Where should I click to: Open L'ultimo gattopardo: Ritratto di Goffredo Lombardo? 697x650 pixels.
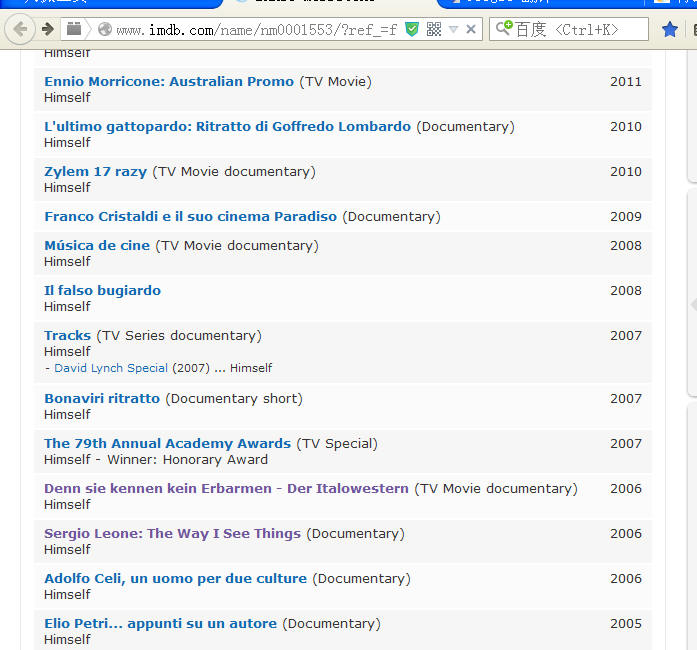point(227,127)
